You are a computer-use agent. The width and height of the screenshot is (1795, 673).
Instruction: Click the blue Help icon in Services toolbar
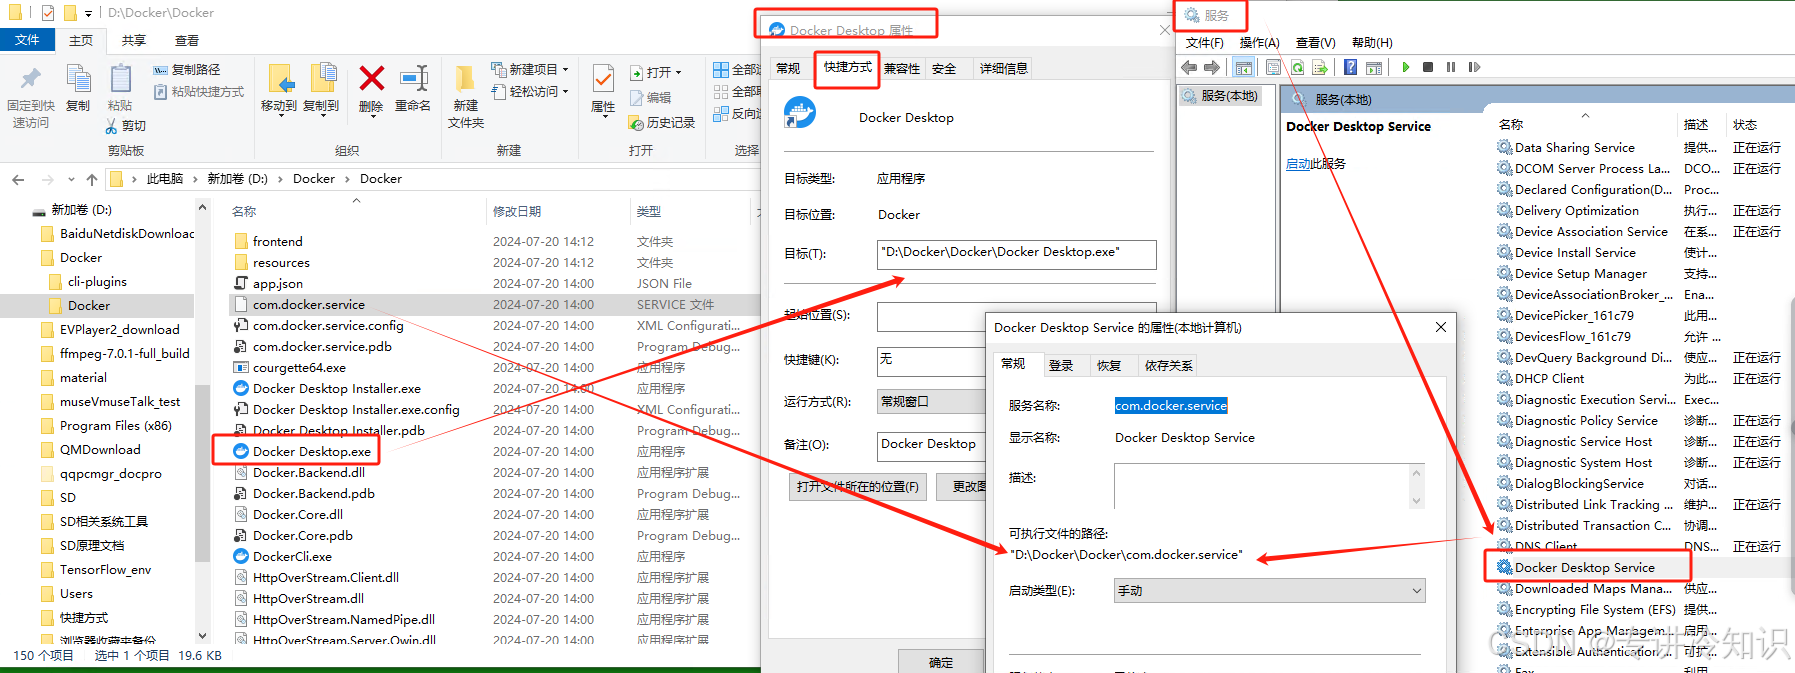(1351, 67)
